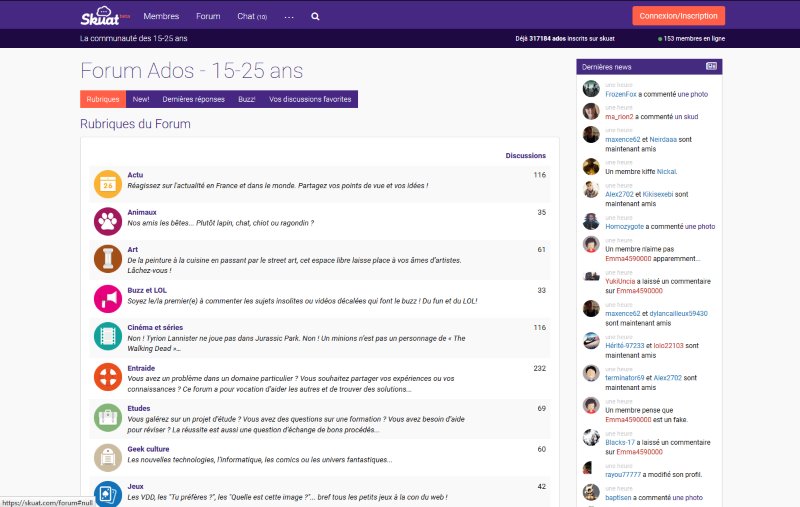Switch to the New! tab
The width and height of the screenshot is (800, 507).
pyautogui.click(x=141, y=99)
